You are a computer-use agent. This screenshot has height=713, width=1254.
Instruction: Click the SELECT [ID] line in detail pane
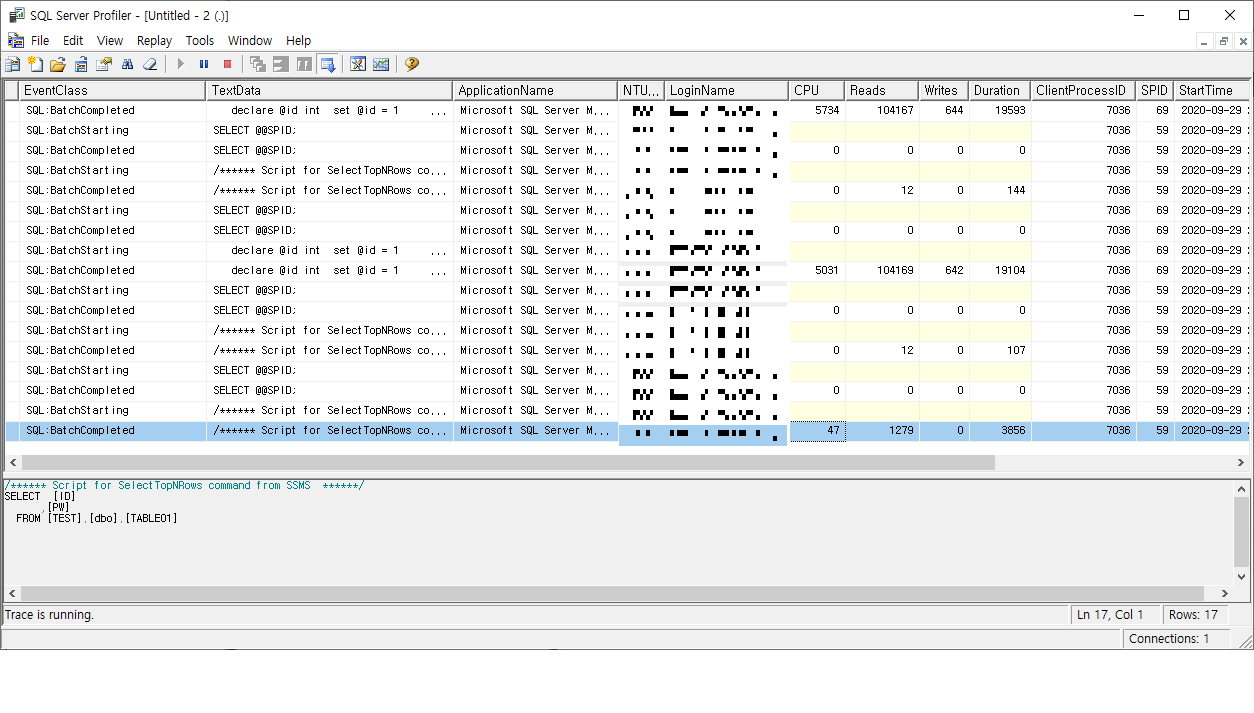(40, 496)
